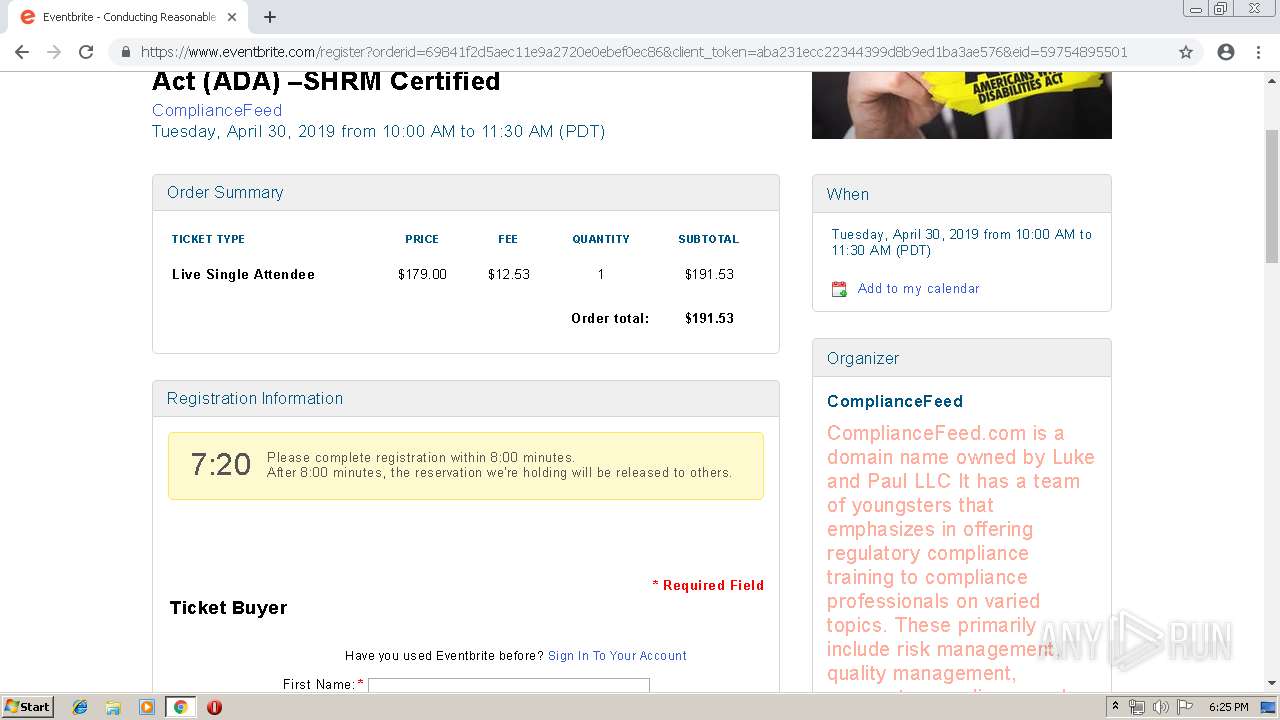Click the Show desktop tray icon
1280x720 pixels.
[x=1268, y=707]
